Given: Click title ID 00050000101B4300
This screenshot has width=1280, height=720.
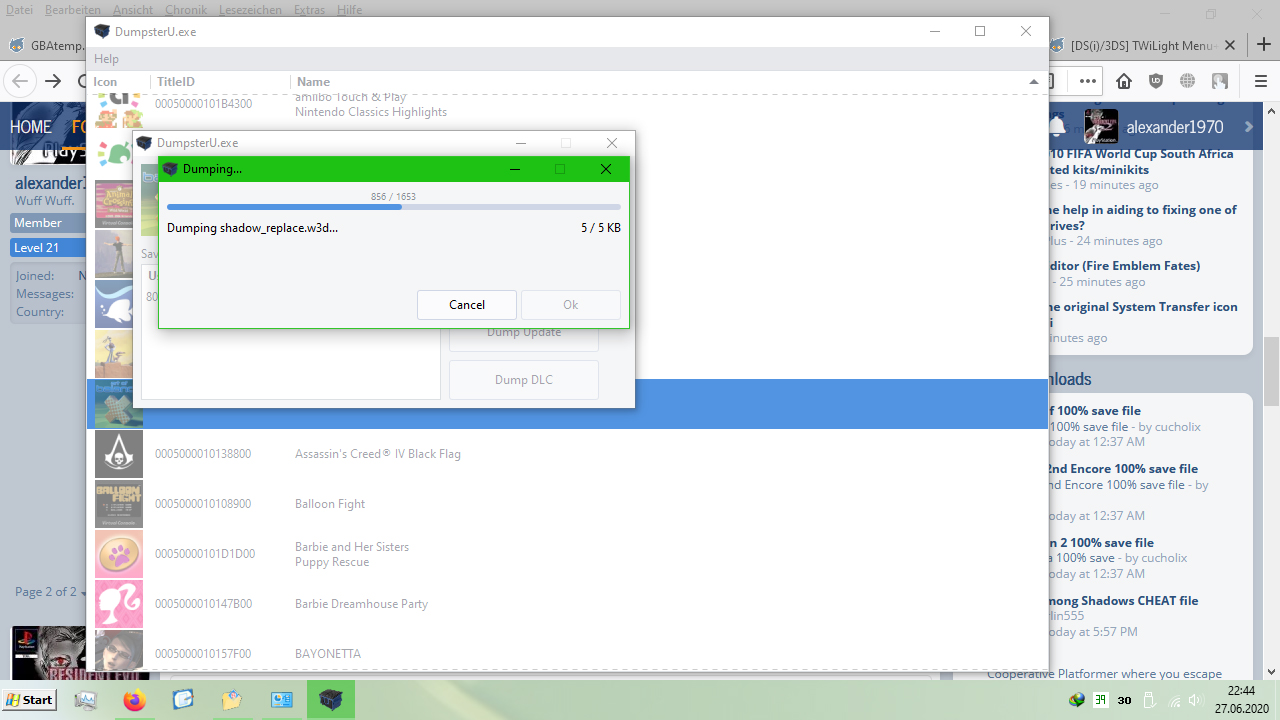Looking at the screenshot, I should tap(203, 104).
